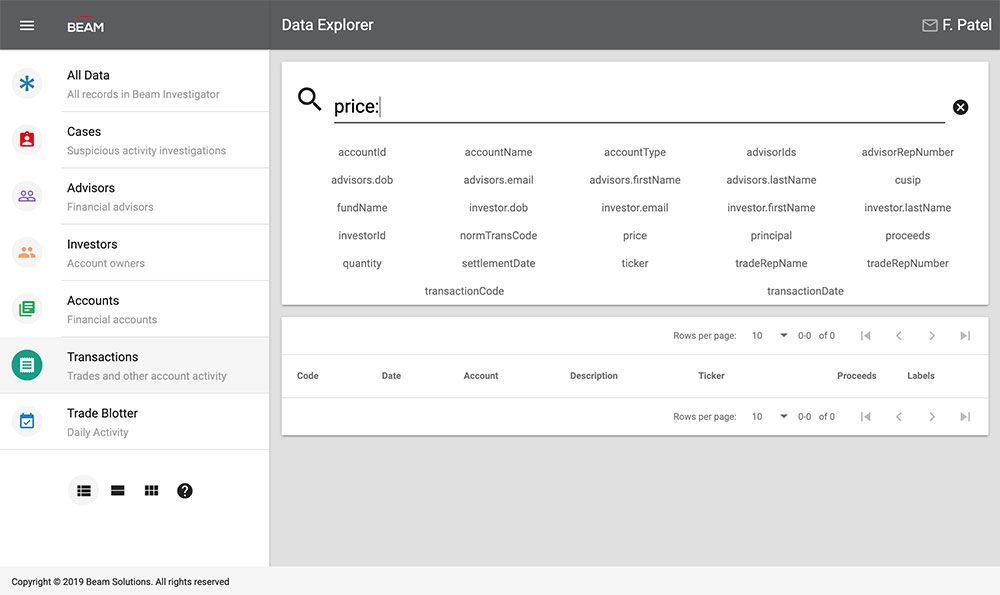Open the hamburger navigation menu
The height and width of the screenshot is (595, 1000).
click(27, 25)
